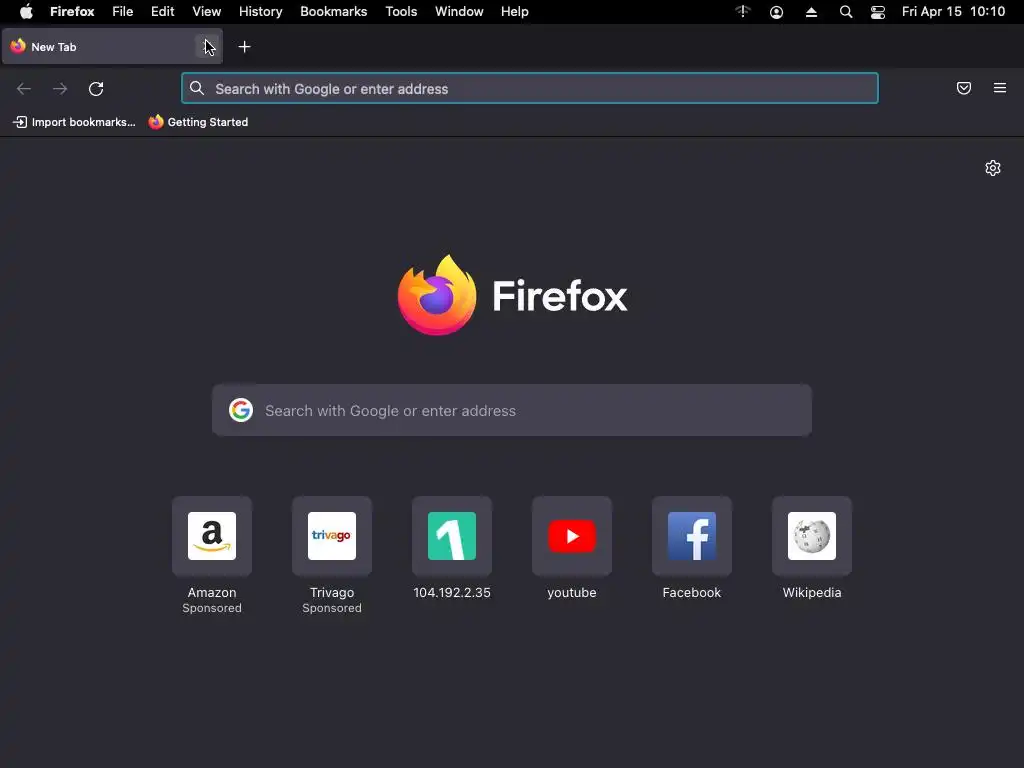The height and width of the screenshot is (768, 1024).
Task: Click the date and time Fri Apr 15
Action: [953, 12]
